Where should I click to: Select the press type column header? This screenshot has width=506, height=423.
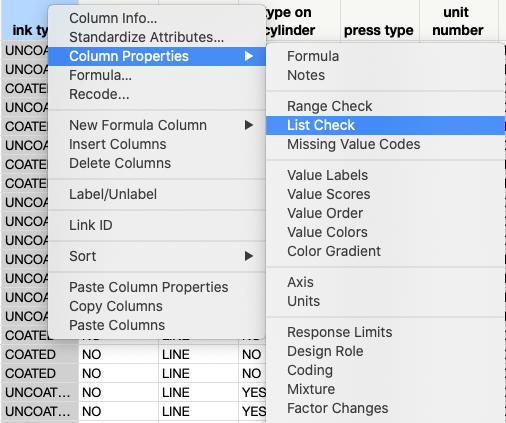379,30
